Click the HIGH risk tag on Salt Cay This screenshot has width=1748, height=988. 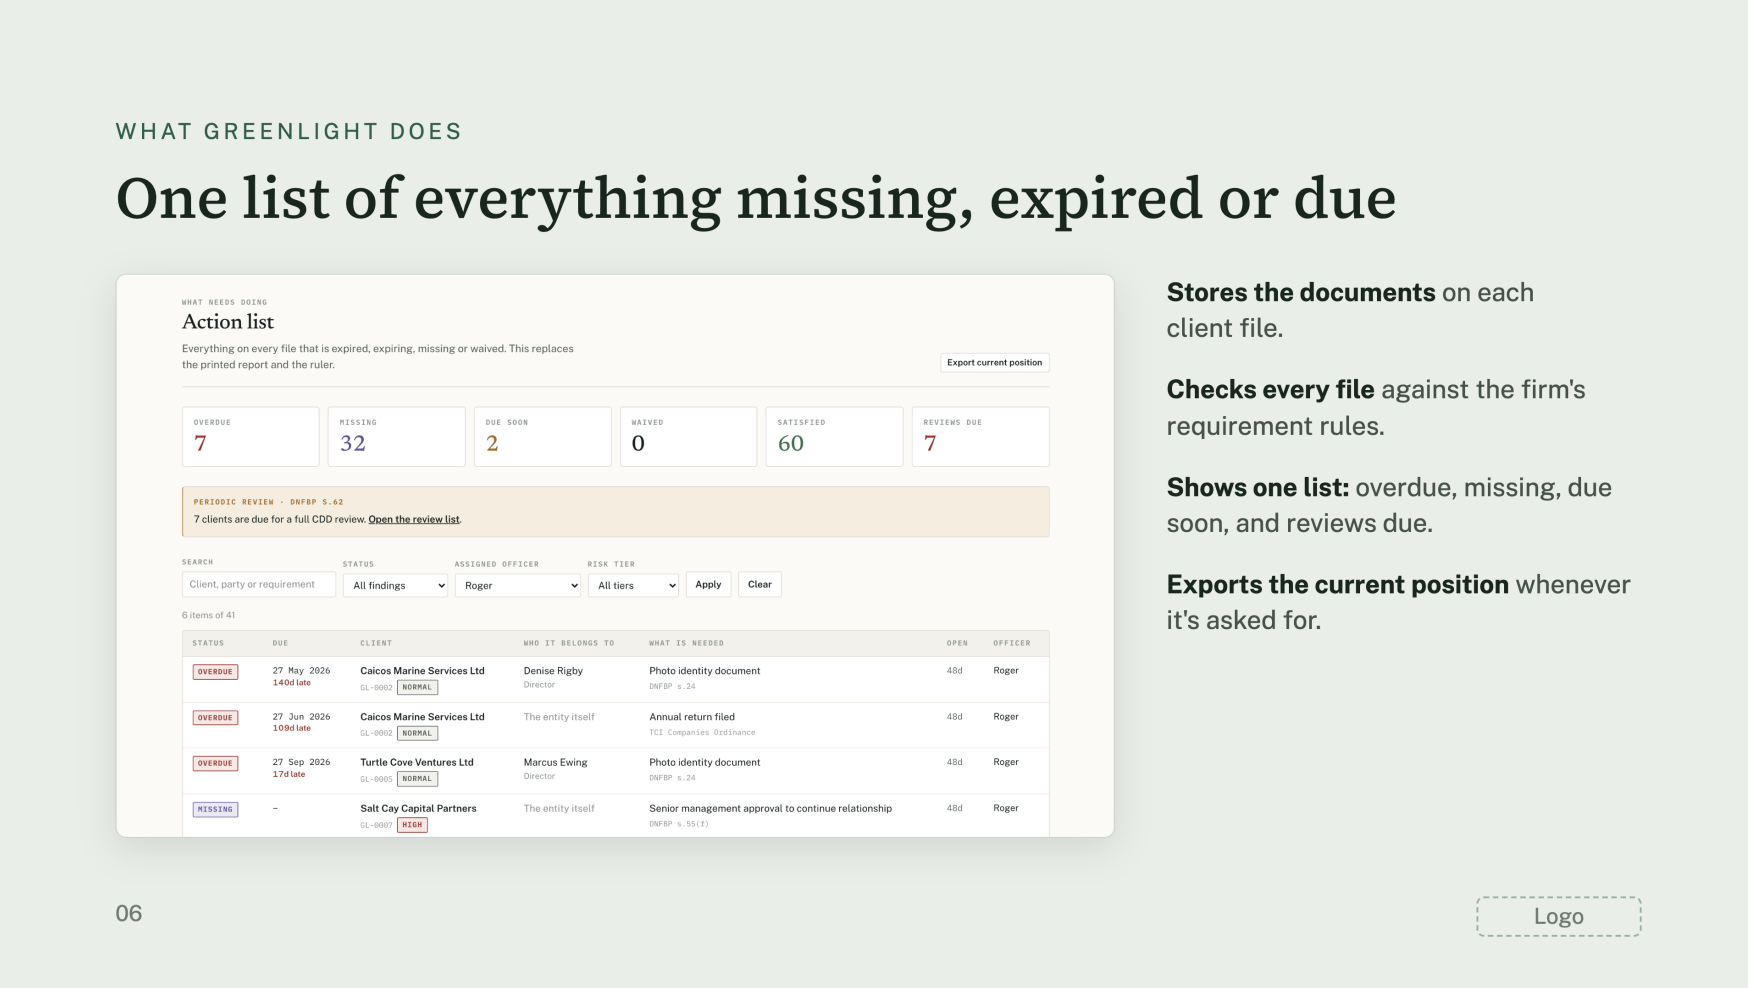pyautogui.click(x=412, y=825)
